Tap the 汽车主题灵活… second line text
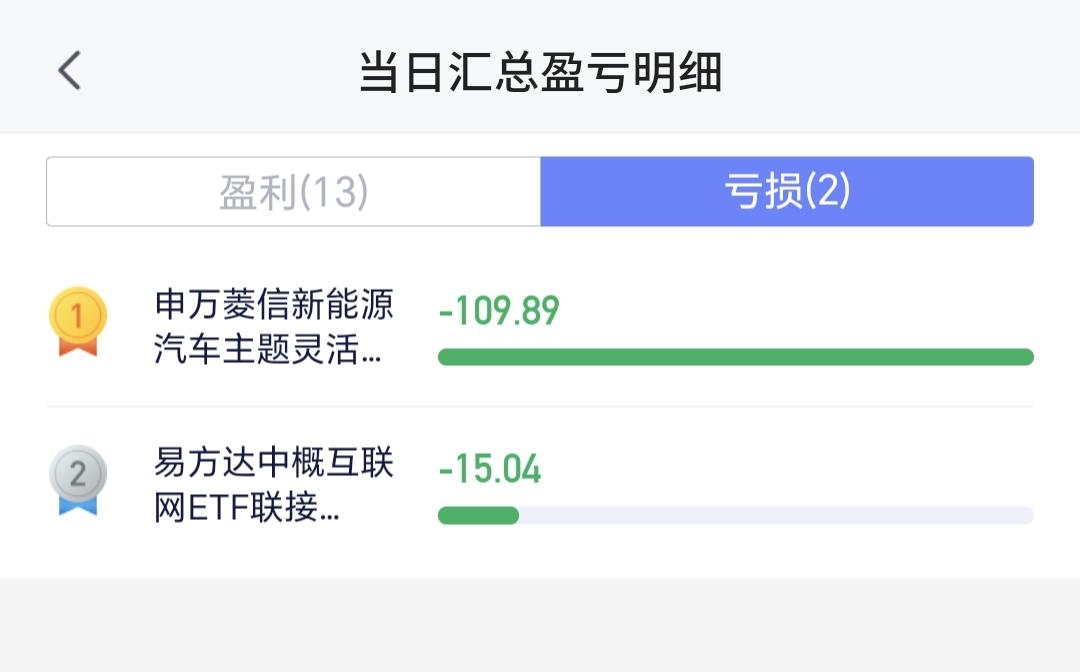This screenshot has height=672, width=1080. [x=268, y=349]
